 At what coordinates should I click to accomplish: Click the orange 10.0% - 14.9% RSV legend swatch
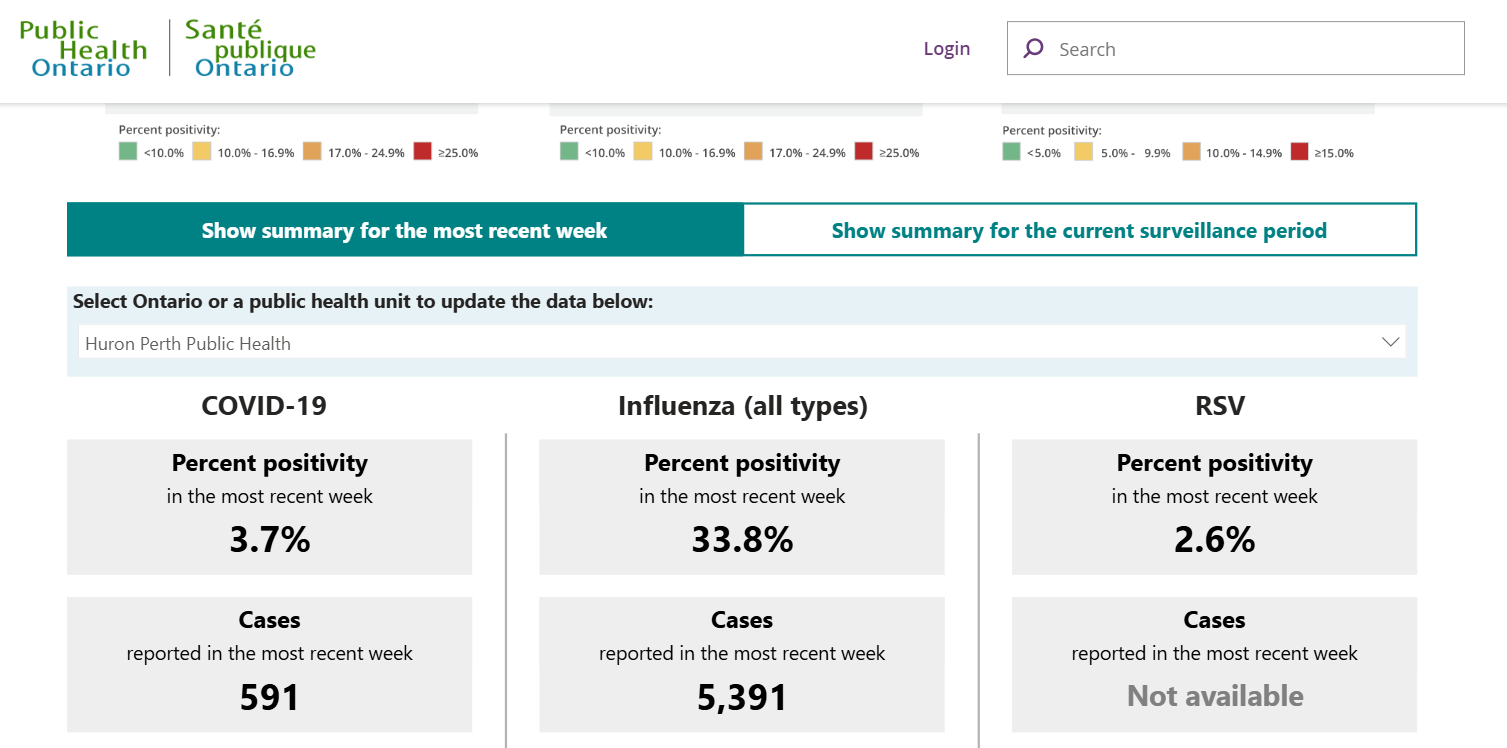point(1190,152)
